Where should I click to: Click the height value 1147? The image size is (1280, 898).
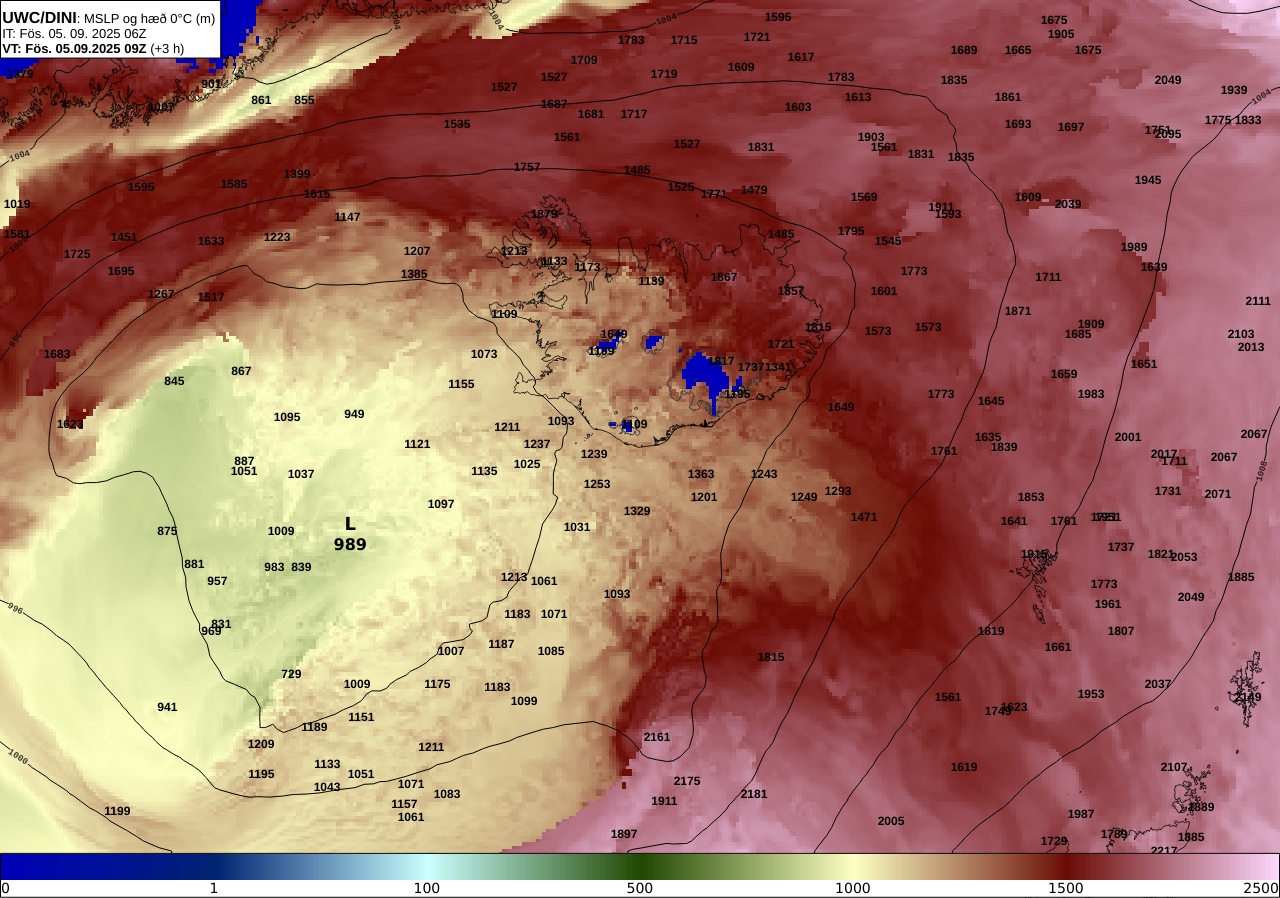coord(347,217)
